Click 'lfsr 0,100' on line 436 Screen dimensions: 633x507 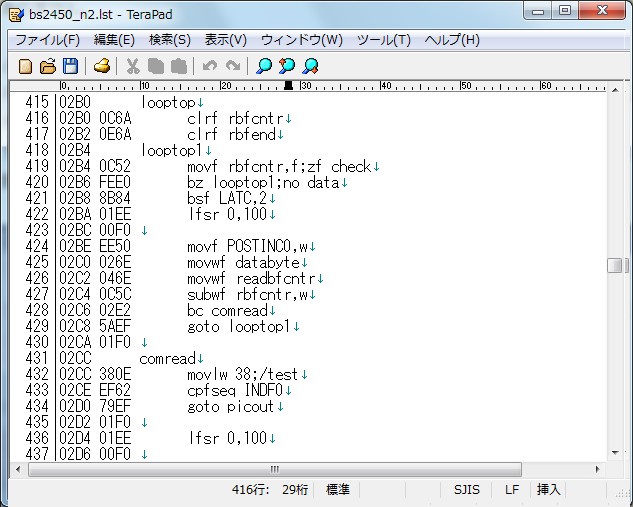click(228, 438)
